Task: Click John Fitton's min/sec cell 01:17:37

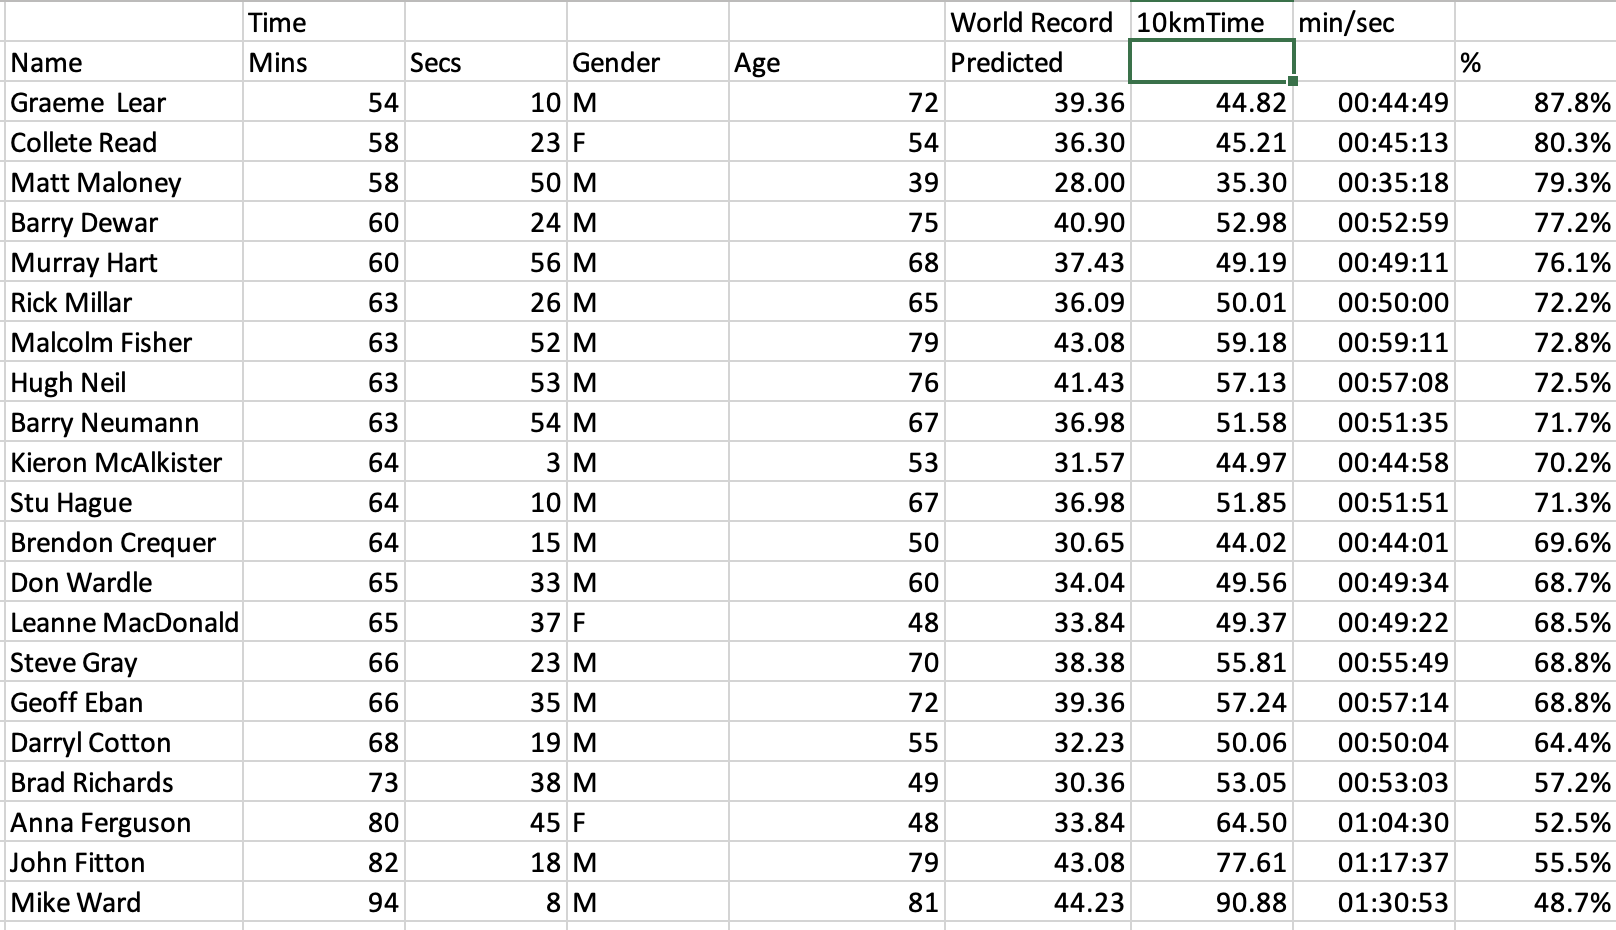Action: click(1374, 862)
